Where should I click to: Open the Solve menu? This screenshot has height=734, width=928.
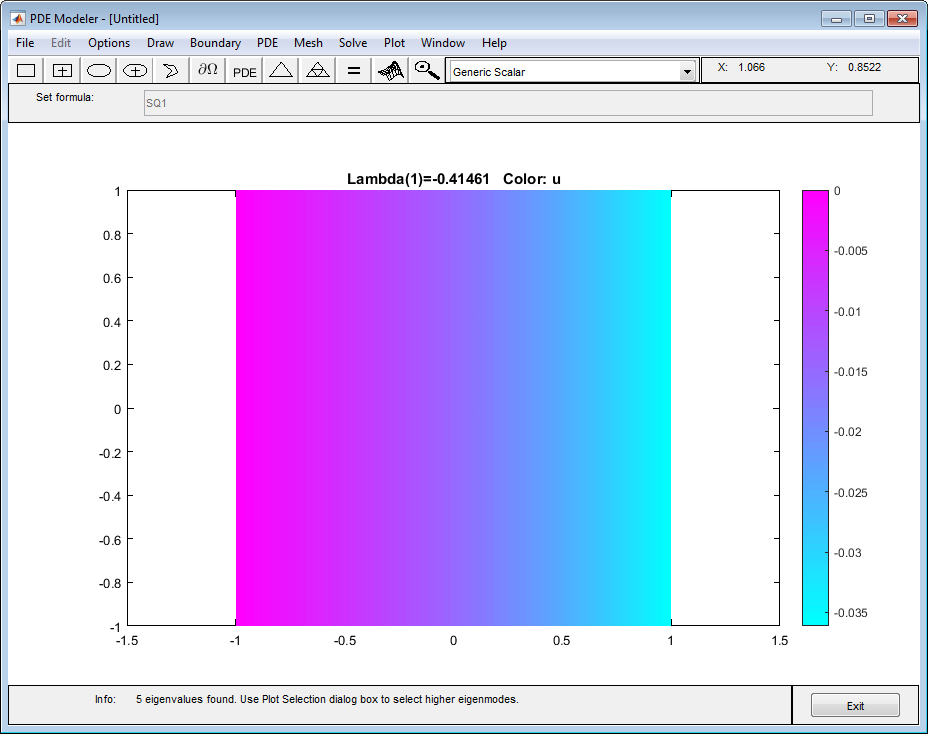[353, 43]
